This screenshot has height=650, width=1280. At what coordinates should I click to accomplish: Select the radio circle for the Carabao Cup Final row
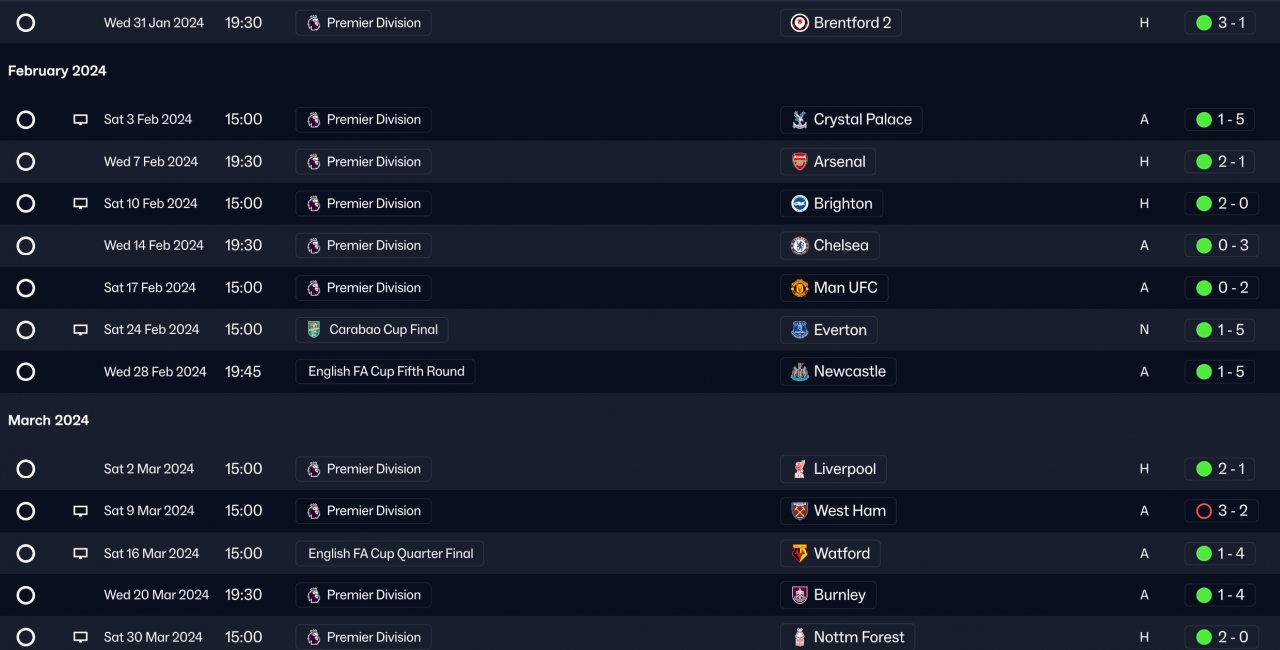26,330
